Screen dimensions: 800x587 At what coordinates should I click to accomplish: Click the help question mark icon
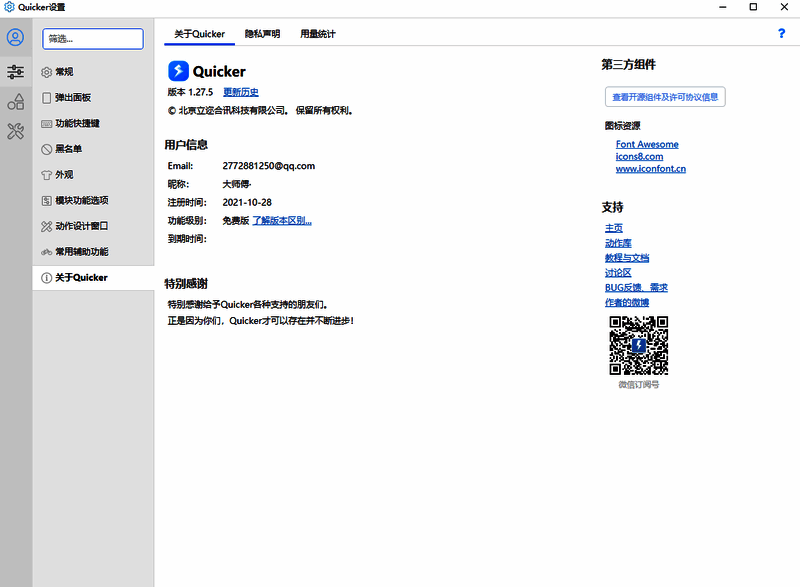pos(782,33)
